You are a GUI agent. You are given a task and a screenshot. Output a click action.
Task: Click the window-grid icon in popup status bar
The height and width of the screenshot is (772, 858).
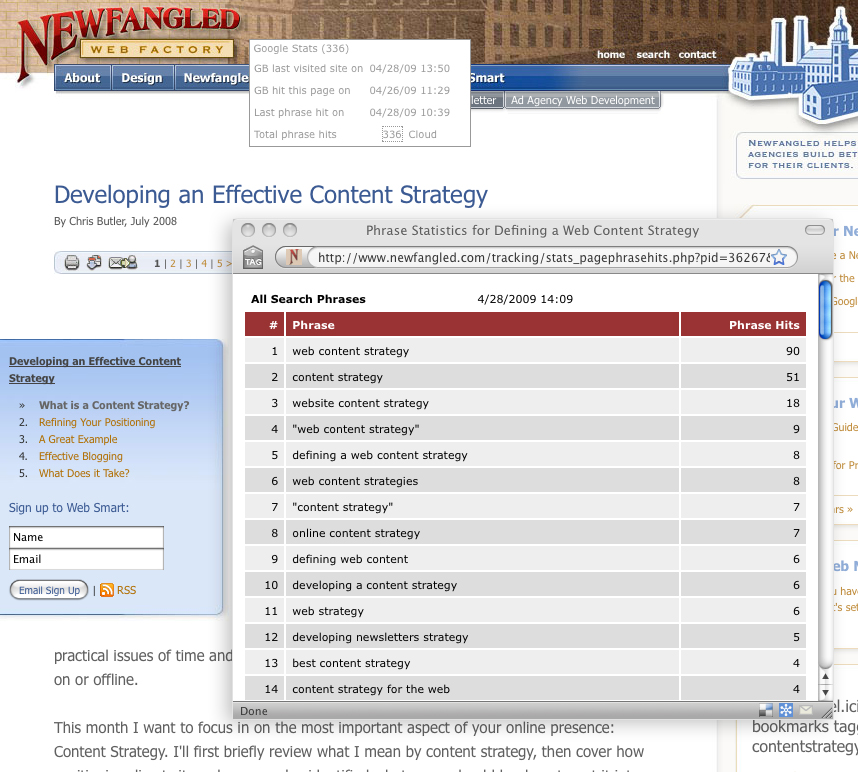pos(766,710)
